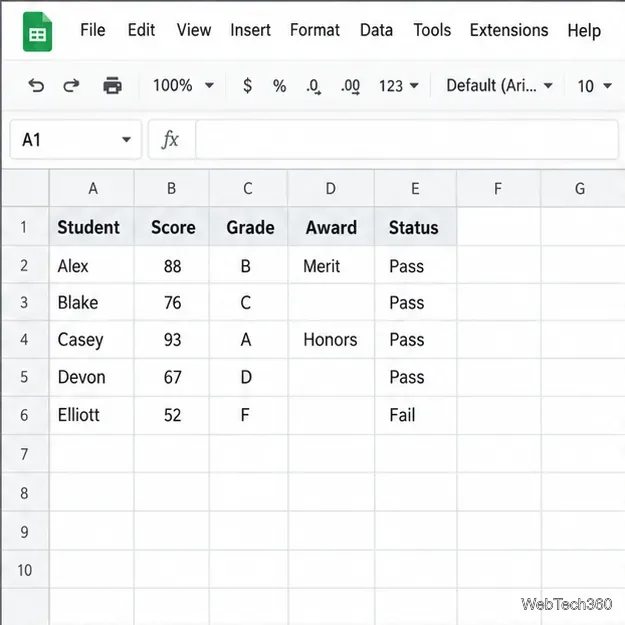
Task: Click the cell containing Elliott
Action: [92, 415]
